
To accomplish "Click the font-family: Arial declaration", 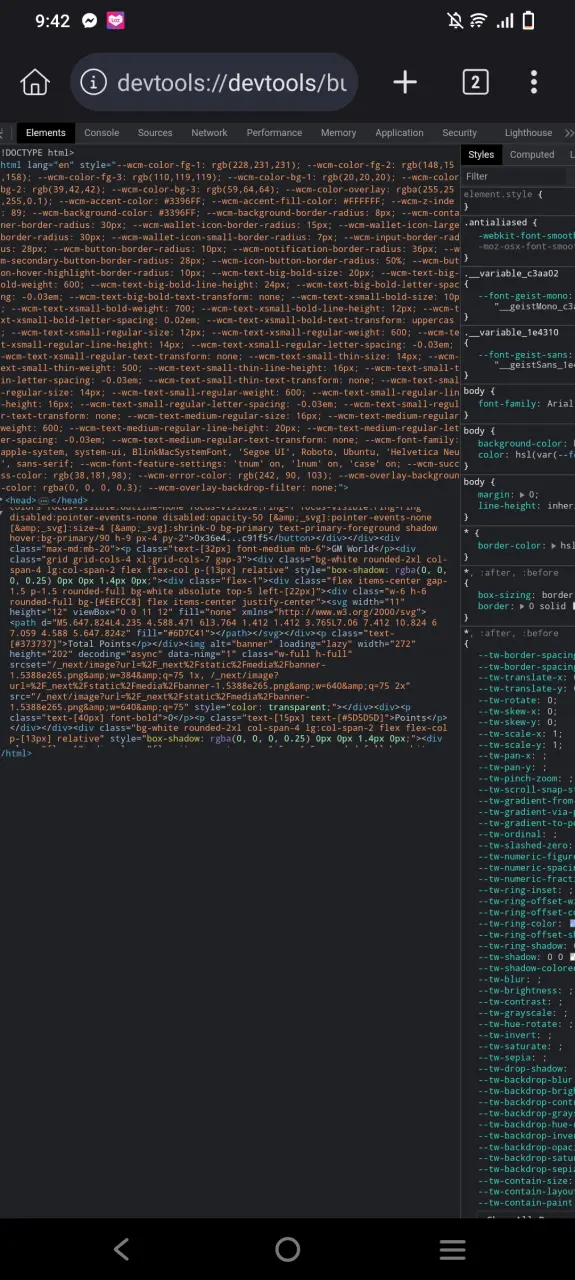I will [525, 403].
